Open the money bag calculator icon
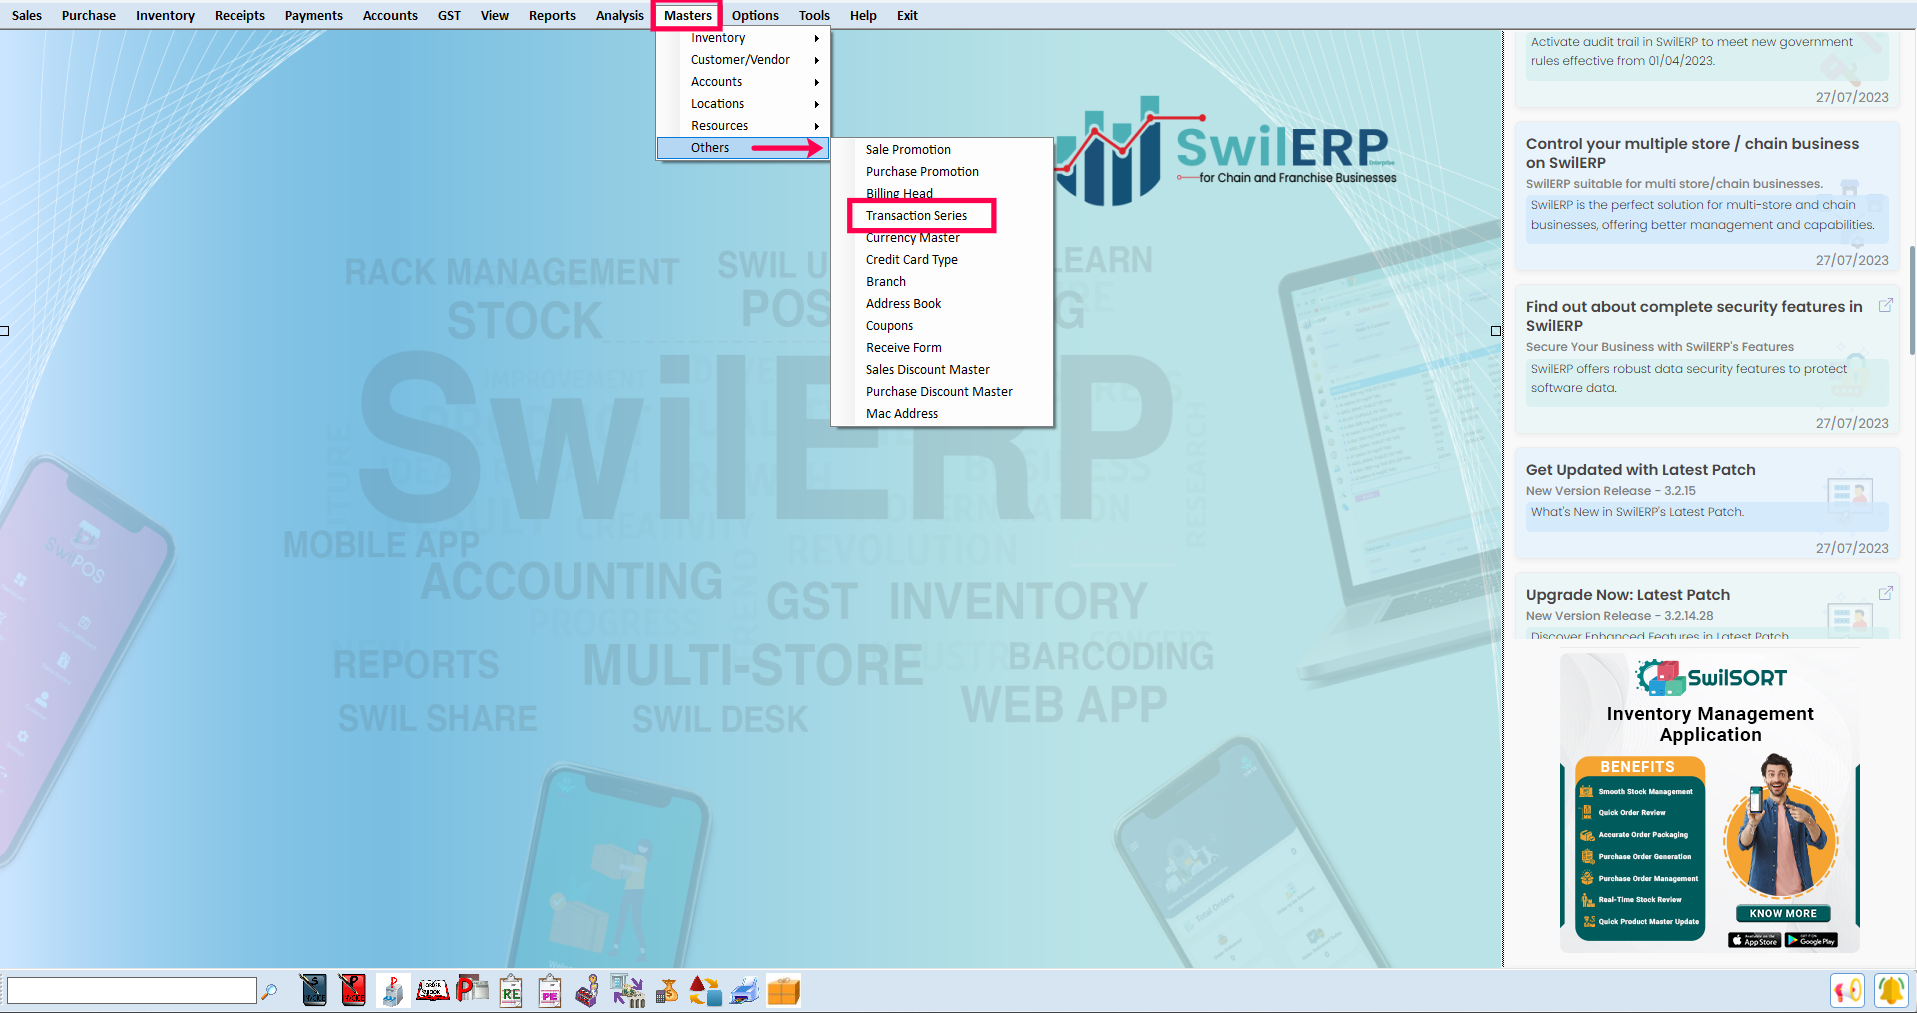 point(667,990)
